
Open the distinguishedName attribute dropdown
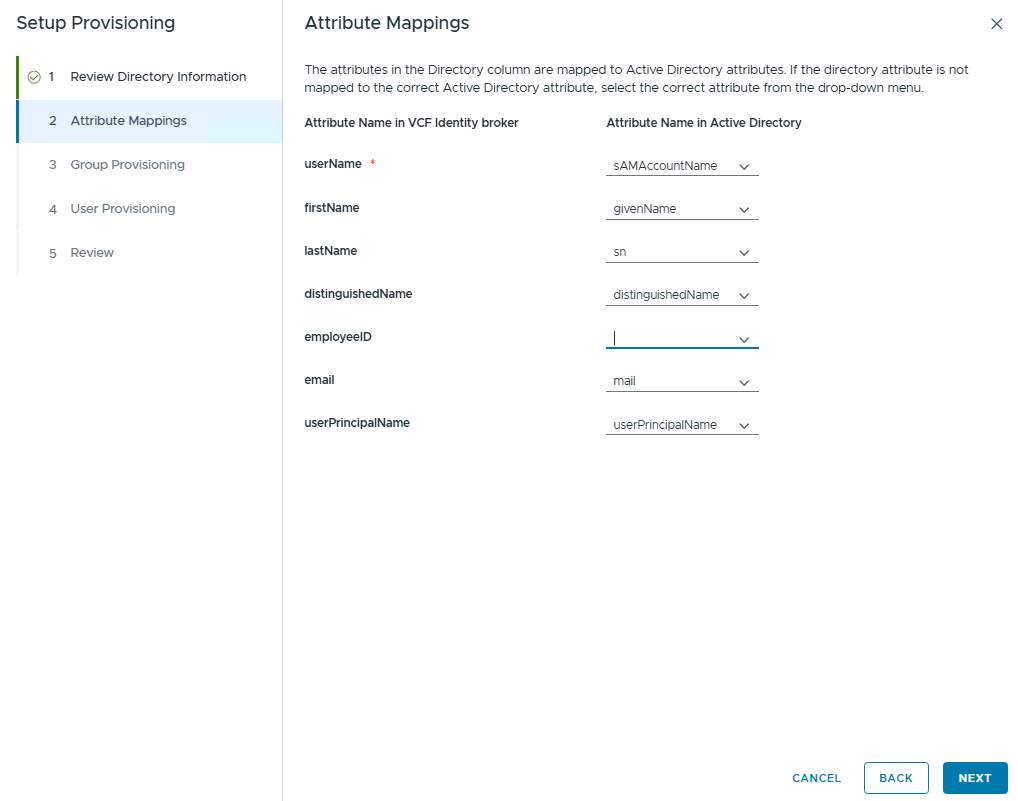[x=682, y=295]
